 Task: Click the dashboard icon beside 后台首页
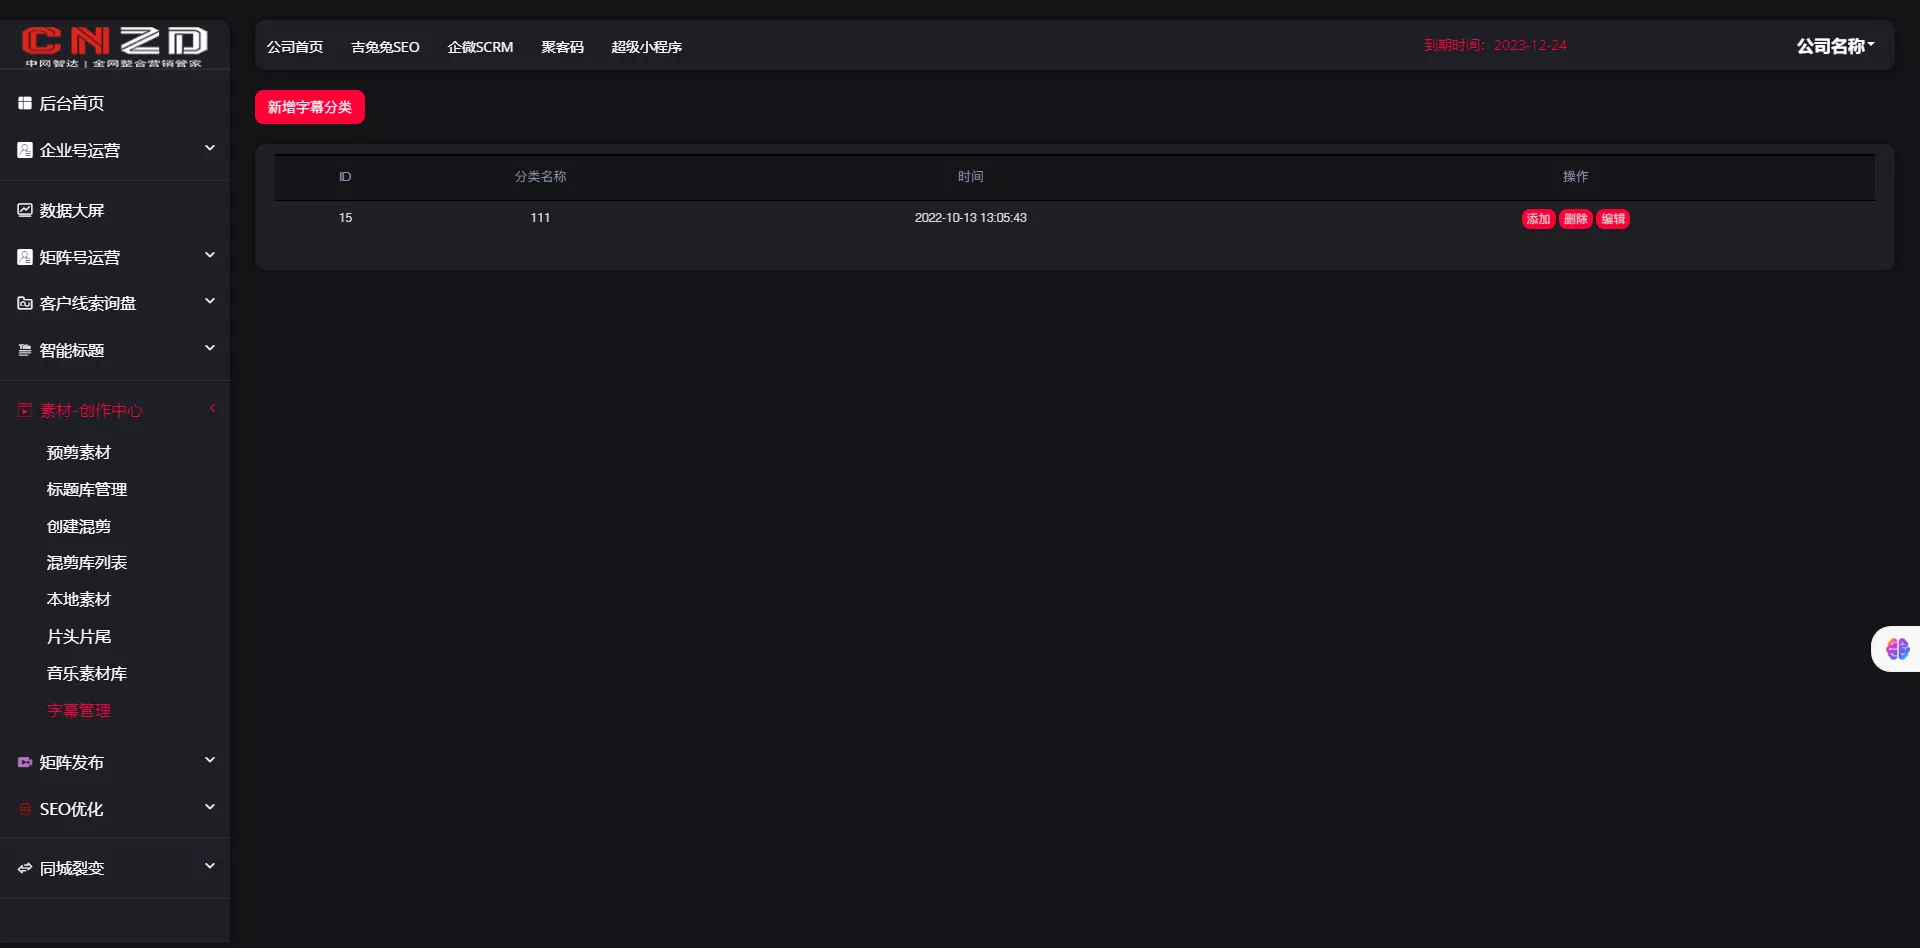[25, 103]
